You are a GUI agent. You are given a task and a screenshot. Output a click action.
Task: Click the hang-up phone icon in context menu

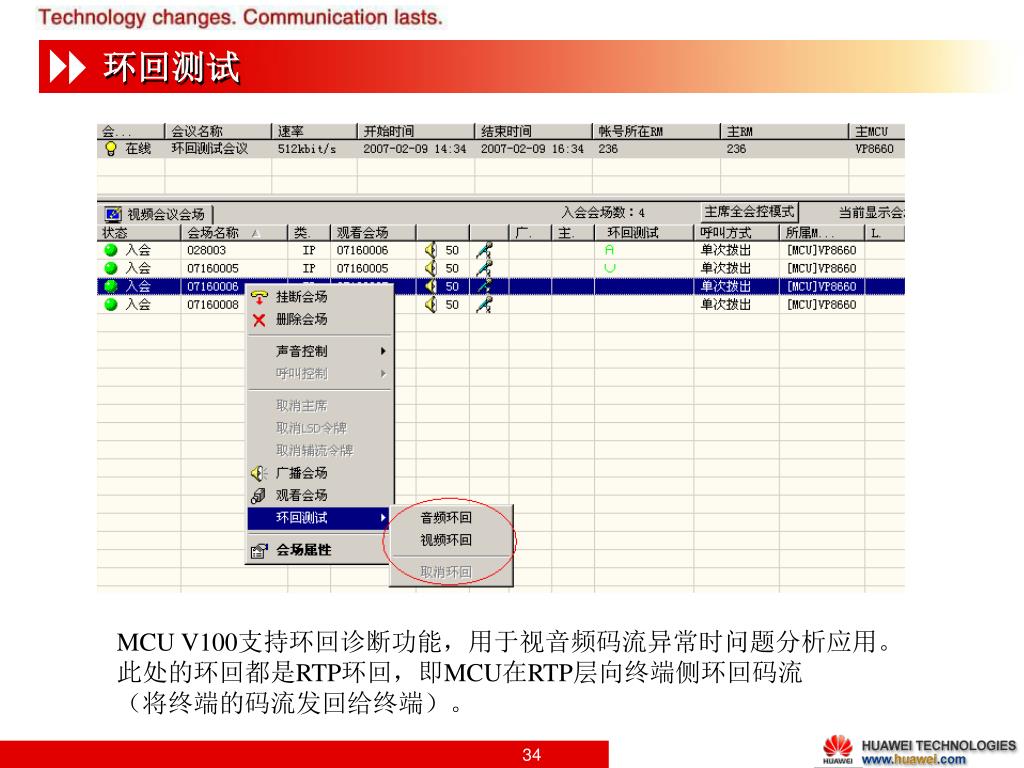pyautogui.click(x=259, y=297)
